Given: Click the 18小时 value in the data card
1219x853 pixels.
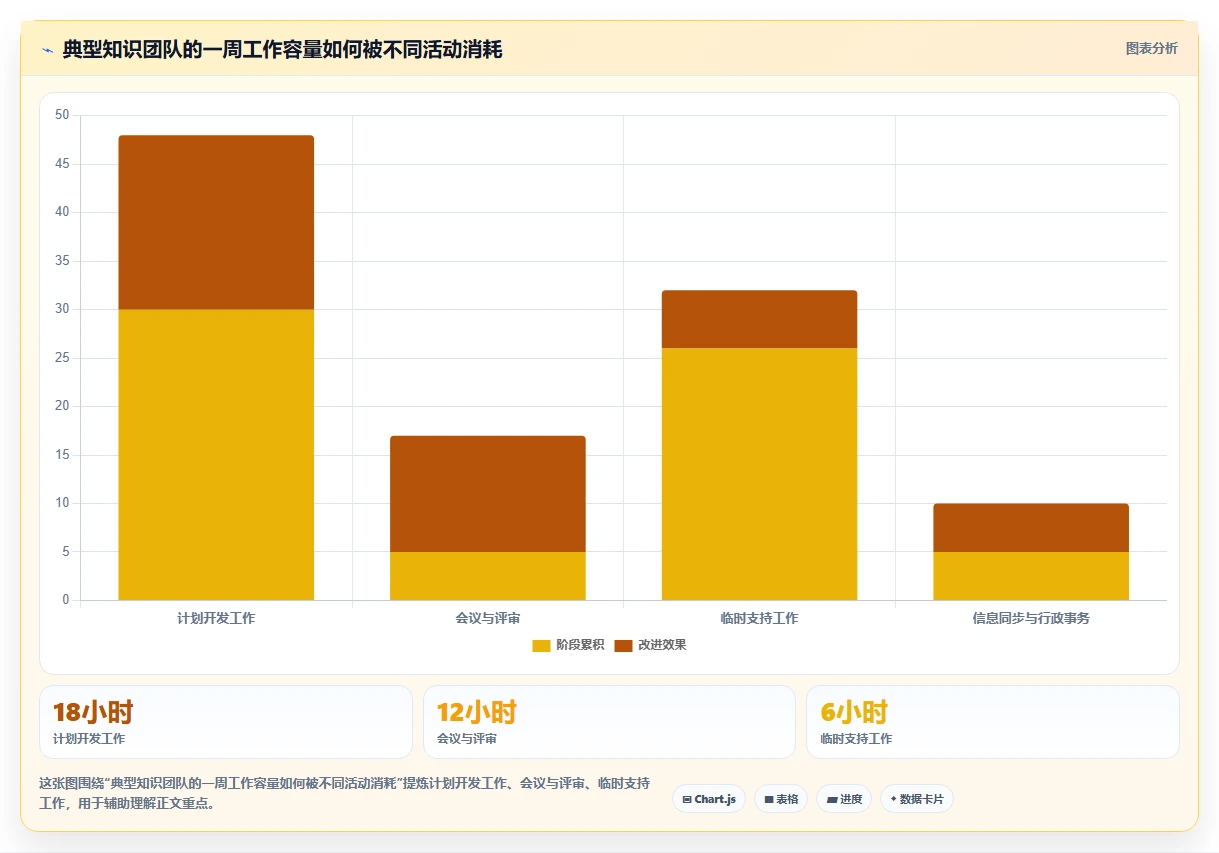Looking at the screenshot, I should pyautogui.click(x=93, y=713).
